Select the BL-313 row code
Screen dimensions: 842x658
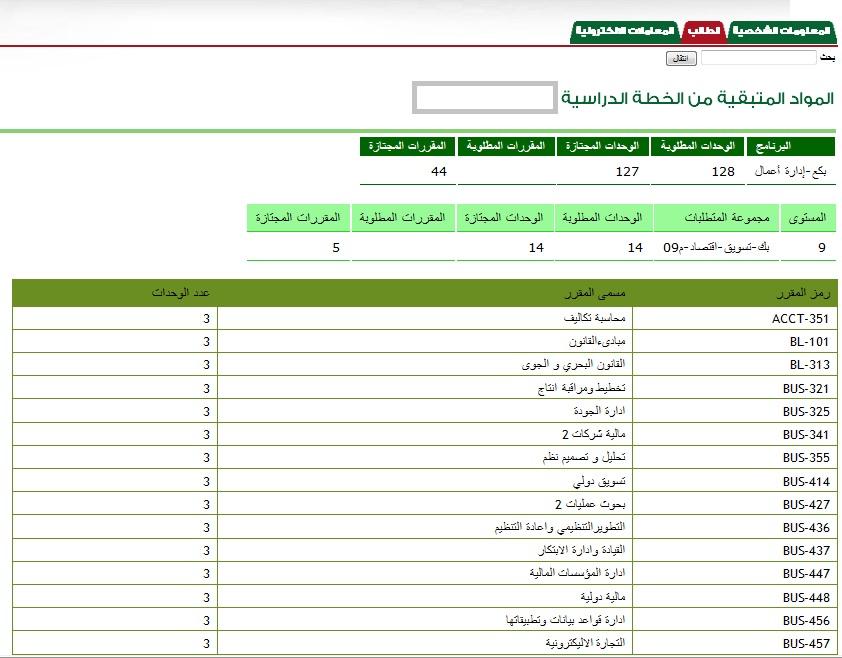point(809,365)
